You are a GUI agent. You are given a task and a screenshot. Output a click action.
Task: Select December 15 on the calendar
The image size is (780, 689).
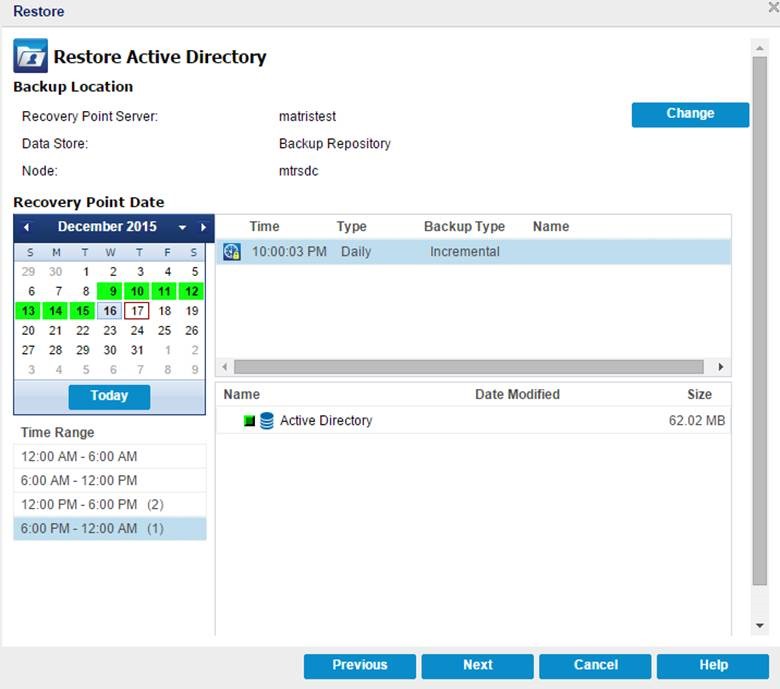(83, 311)
